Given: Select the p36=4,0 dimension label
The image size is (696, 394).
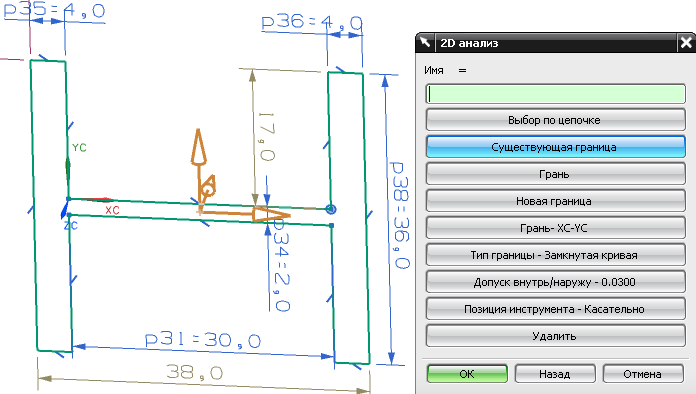Looking at the screenshot, I should 312,22.
